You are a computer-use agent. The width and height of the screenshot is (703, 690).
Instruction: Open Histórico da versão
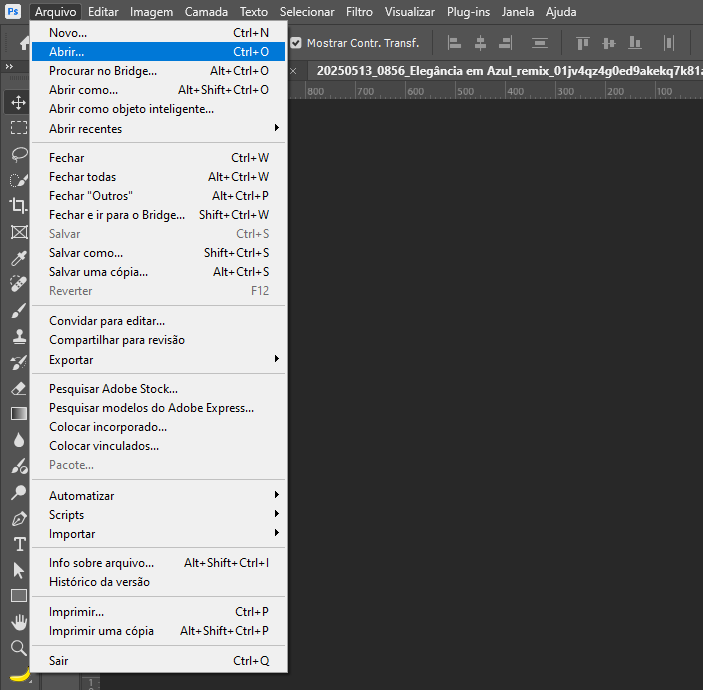(x=158, y=582)
